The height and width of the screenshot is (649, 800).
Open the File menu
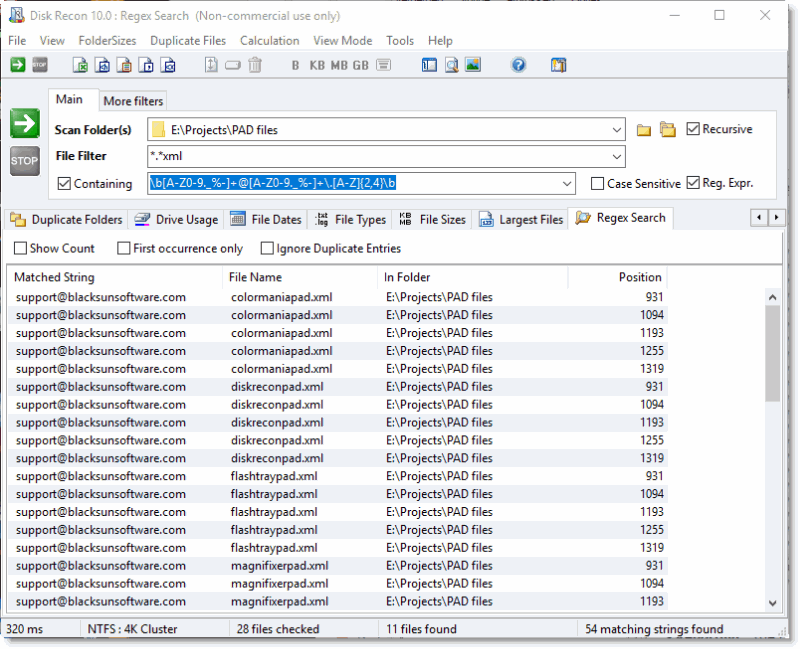[x=17, y=41]
